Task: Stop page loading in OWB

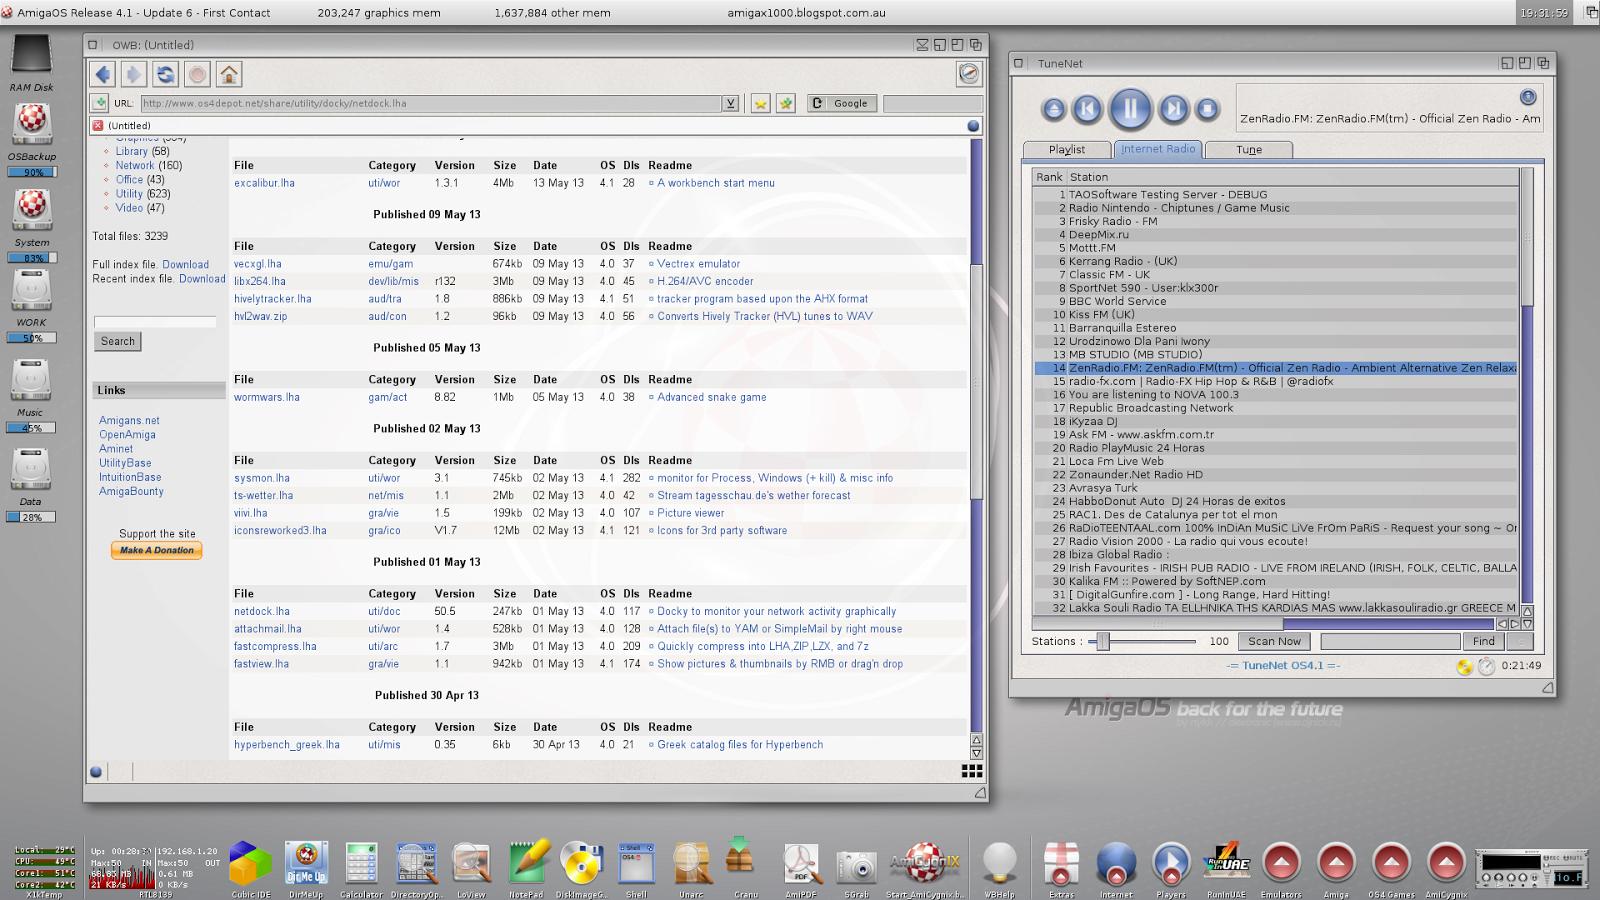Action: (197, 74)
